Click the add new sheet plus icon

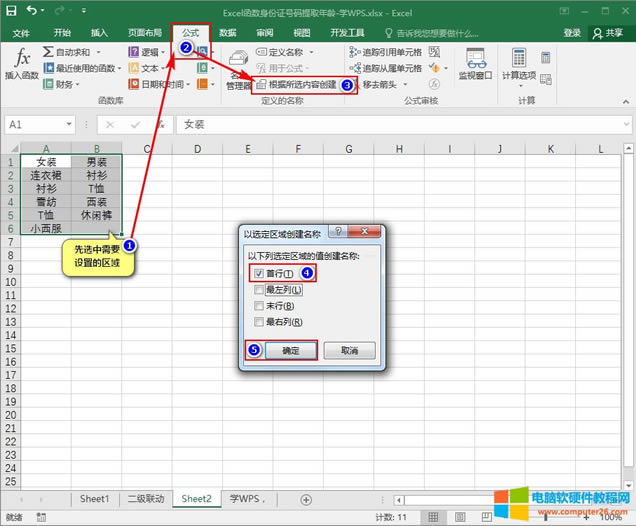coord(305,499)
